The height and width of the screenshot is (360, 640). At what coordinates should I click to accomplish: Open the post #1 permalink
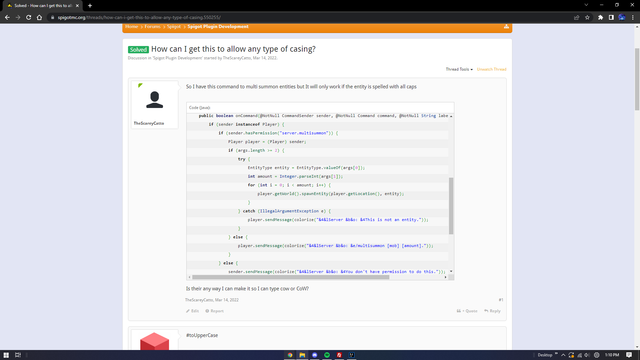pos(501,300)
